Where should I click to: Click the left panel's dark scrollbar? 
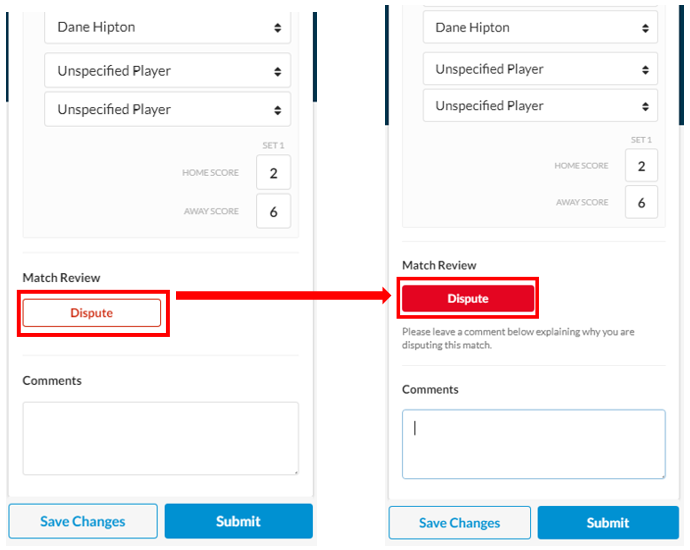[x=315, y=57]
